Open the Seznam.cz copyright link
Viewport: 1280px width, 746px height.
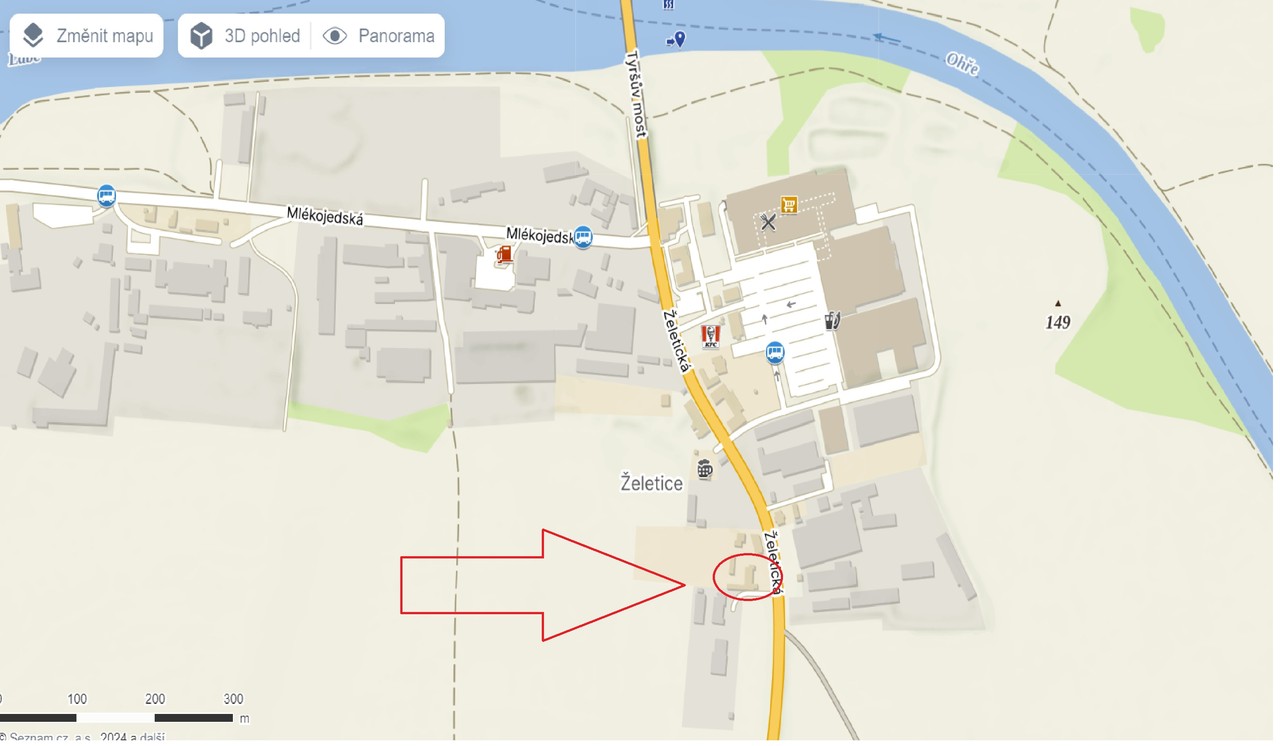pos(83,737)
